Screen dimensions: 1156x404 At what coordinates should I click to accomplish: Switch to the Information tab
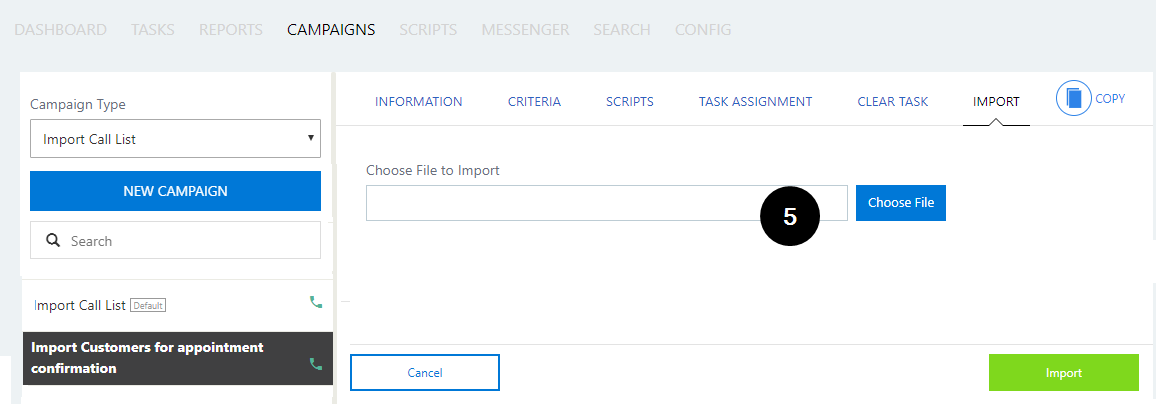pyautogui.click(x=419, y=102)
